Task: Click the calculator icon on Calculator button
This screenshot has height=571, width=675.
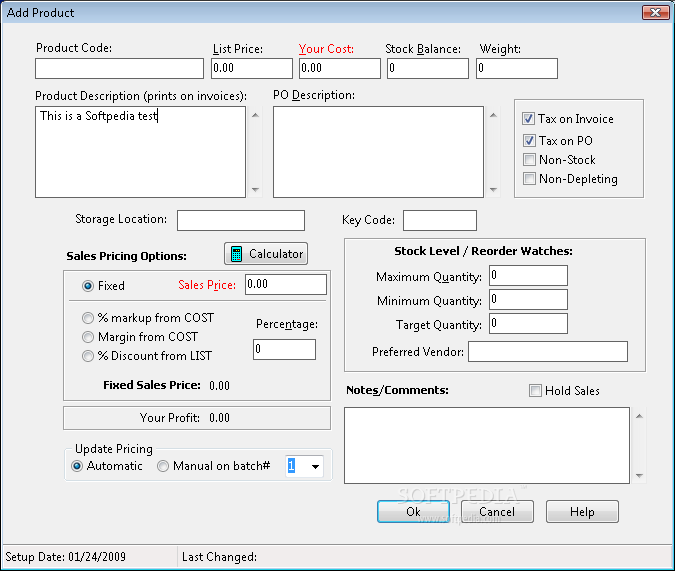Action: tap(236, 254)
